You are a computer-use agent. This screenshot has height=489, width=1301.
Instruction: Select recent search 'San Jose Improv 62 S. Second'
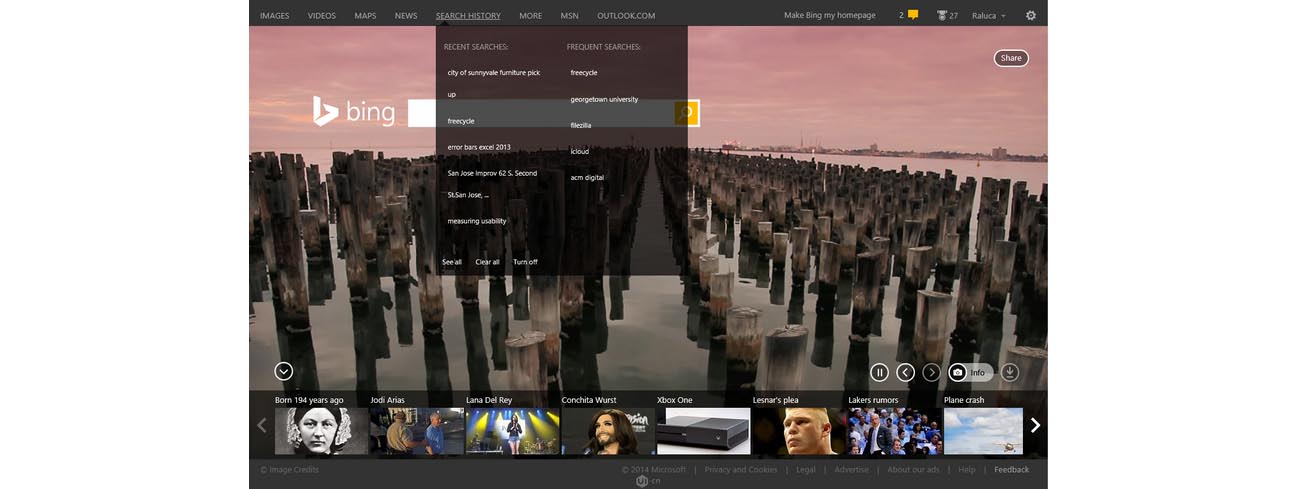[492, 184]
